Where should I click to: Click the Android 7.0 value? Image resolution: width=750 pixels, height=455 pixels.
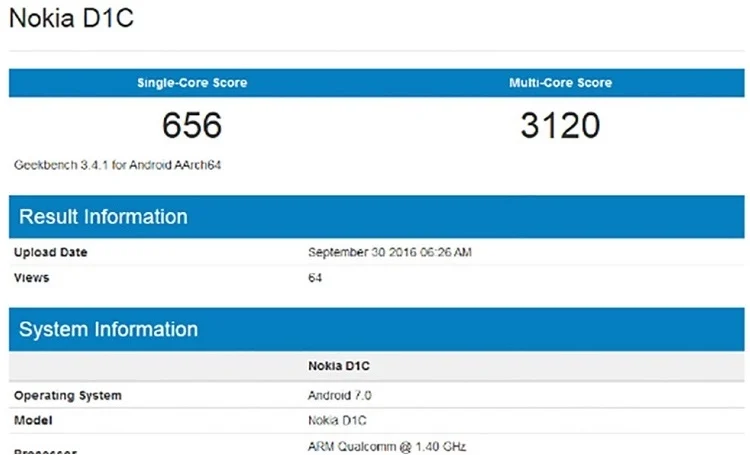[340, 396]
